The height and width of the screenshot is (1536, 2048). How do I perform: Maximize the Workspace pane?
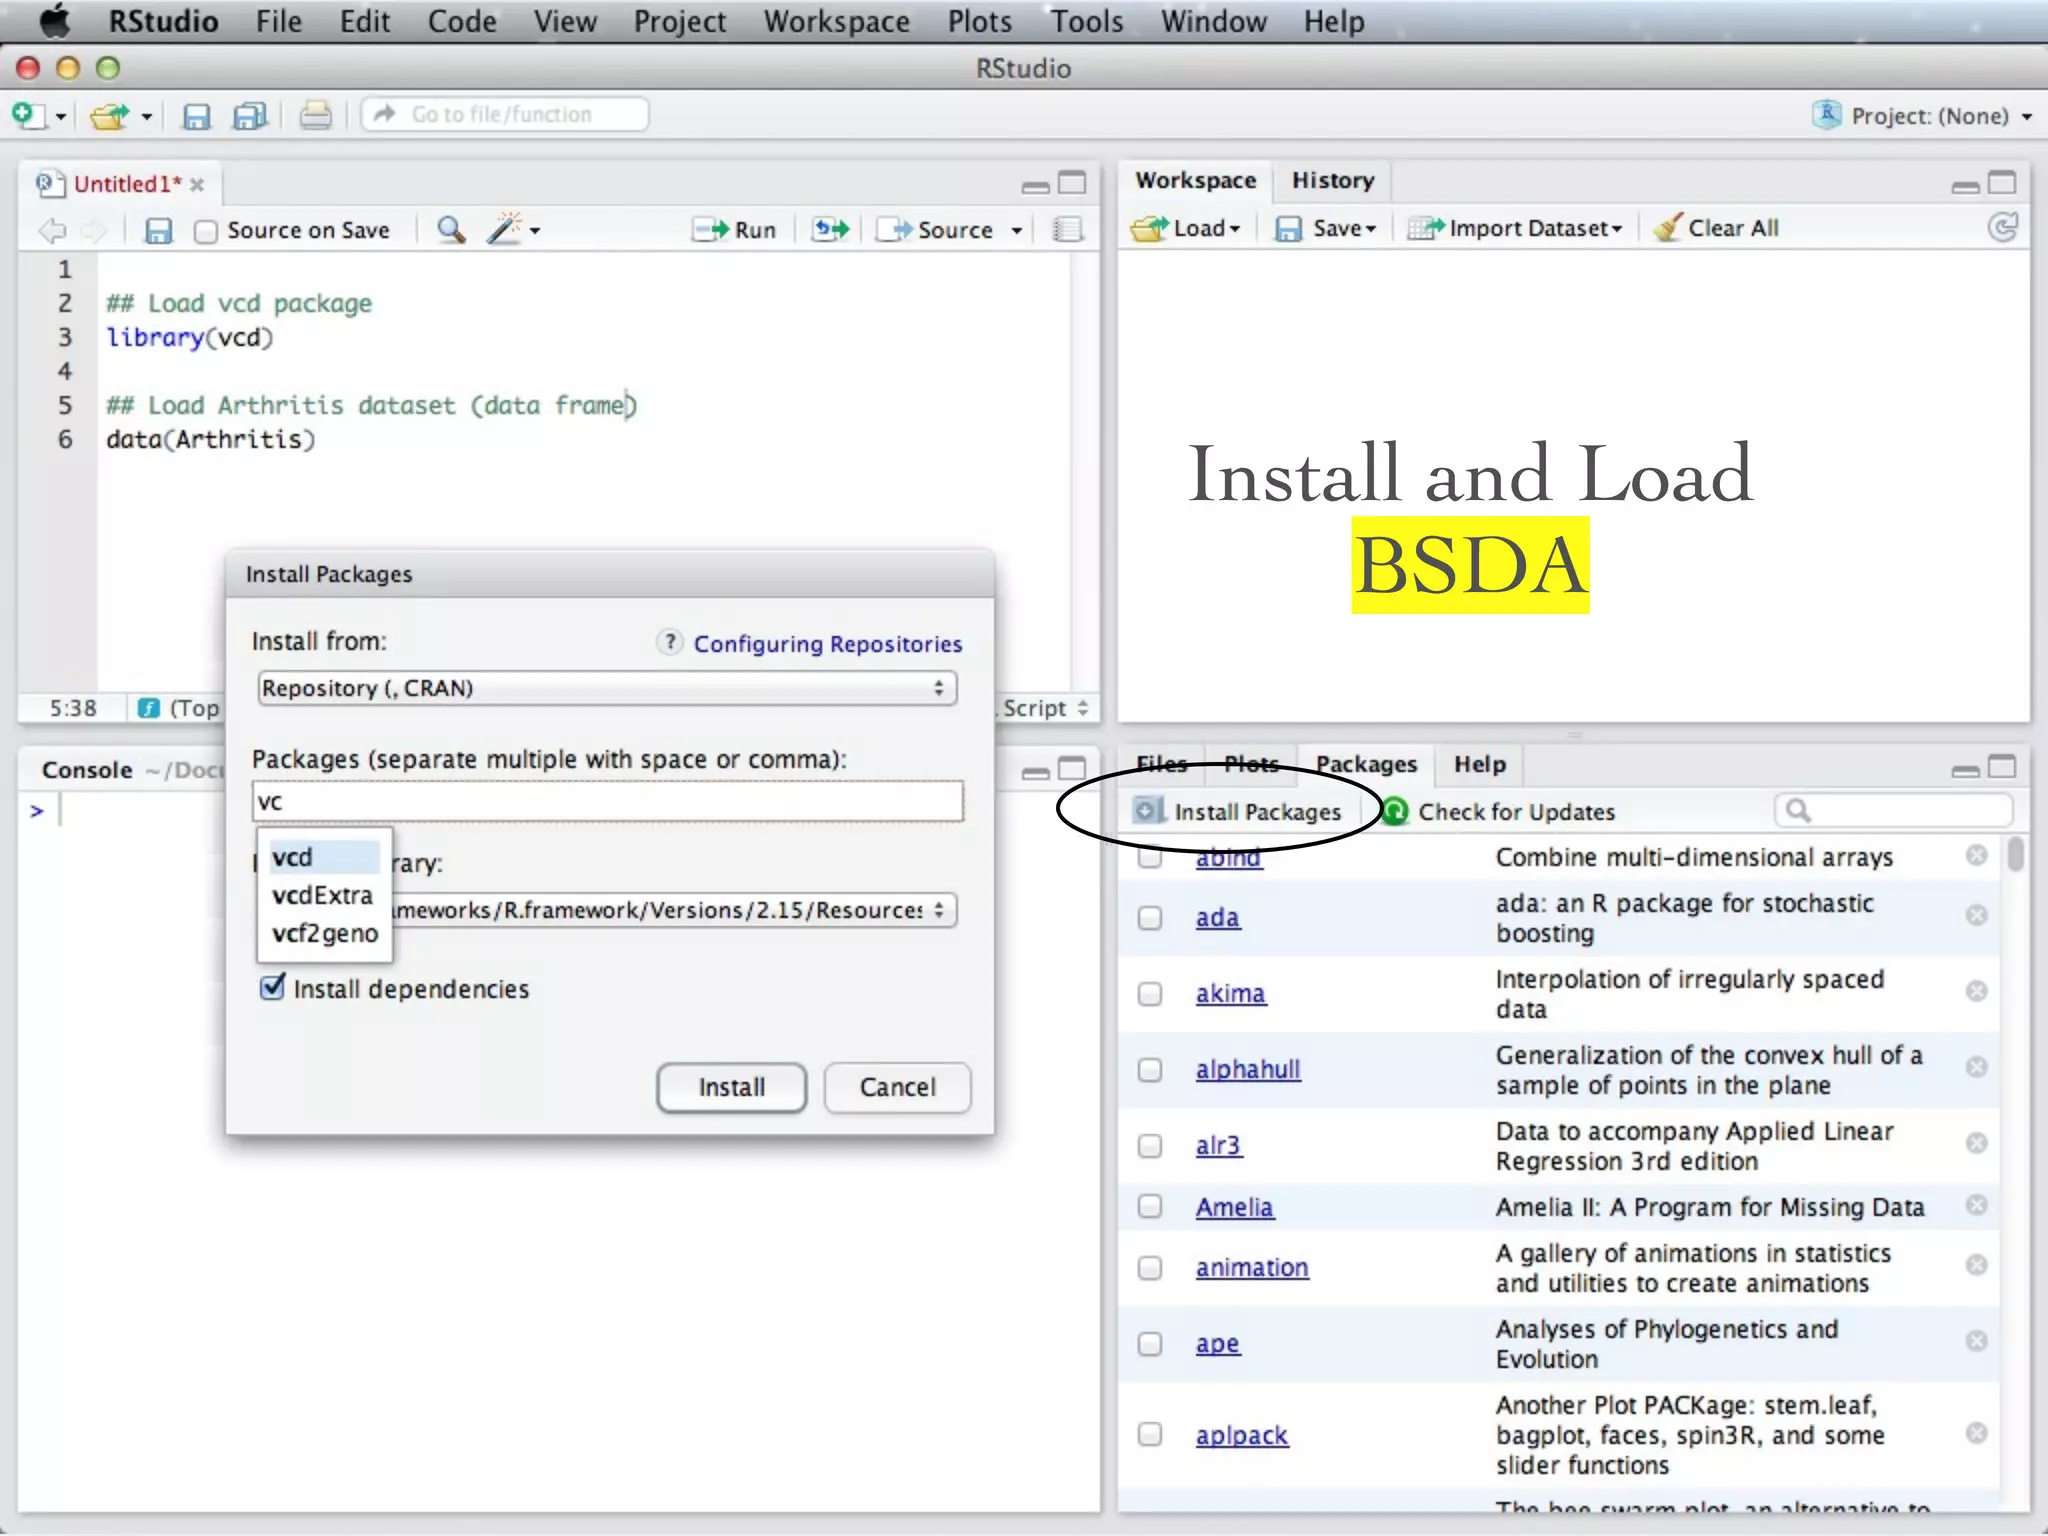pyautogui.click(x=2003, y=182)
